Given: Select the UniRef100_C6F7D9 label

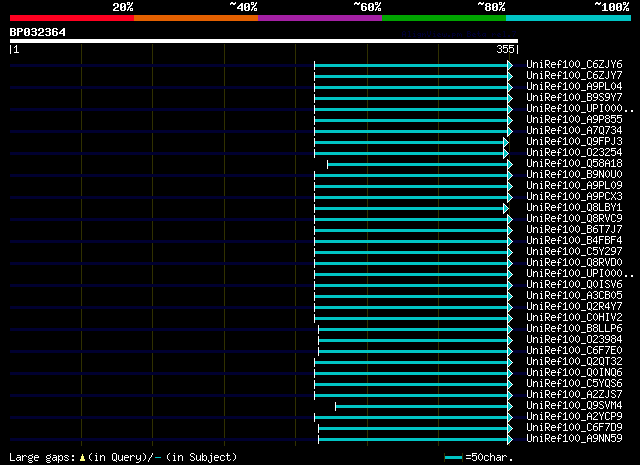Looking at the screenshot, I should pyautogui.click(x=574, y=428).
